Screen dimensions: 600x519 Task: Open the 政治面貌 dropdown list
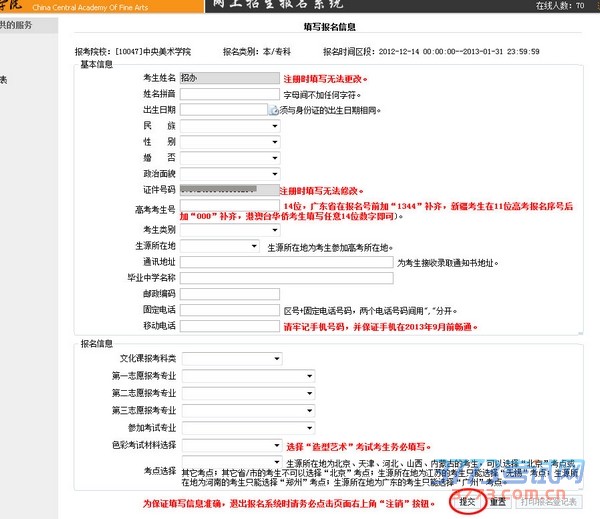click(x=229, y=173)
